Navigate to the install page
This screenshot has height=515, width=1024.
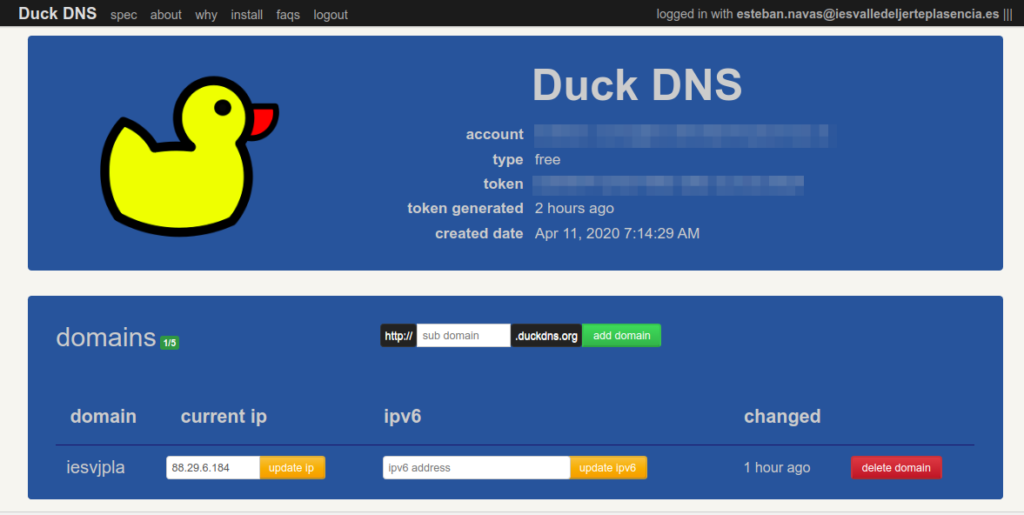247,14
